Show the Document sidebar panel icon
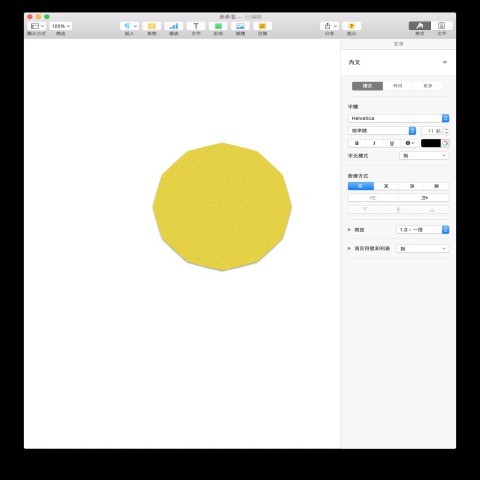Viewport: 480px width, 480px height. (x=441, y=26)
